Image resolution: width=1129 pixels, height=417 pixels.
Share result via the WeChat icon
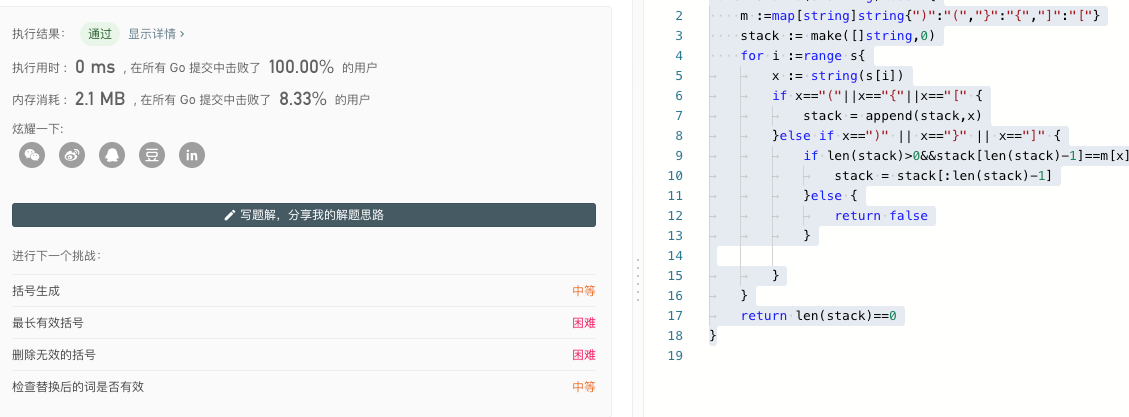(33, 155)
